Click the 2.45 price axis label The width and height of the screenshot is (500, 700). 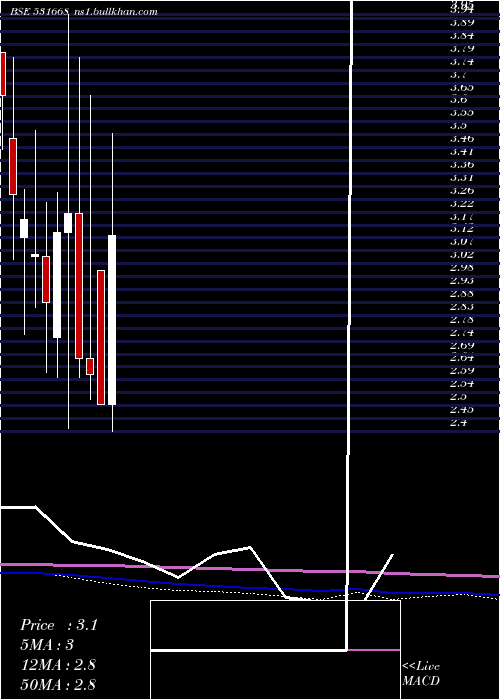click(462, 409)
